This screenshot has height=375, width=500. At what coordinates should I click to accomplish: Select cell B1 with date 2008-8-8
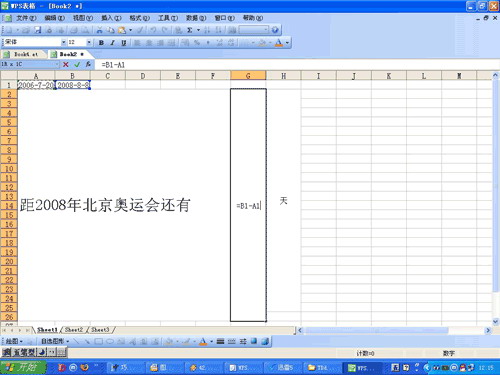73,85
